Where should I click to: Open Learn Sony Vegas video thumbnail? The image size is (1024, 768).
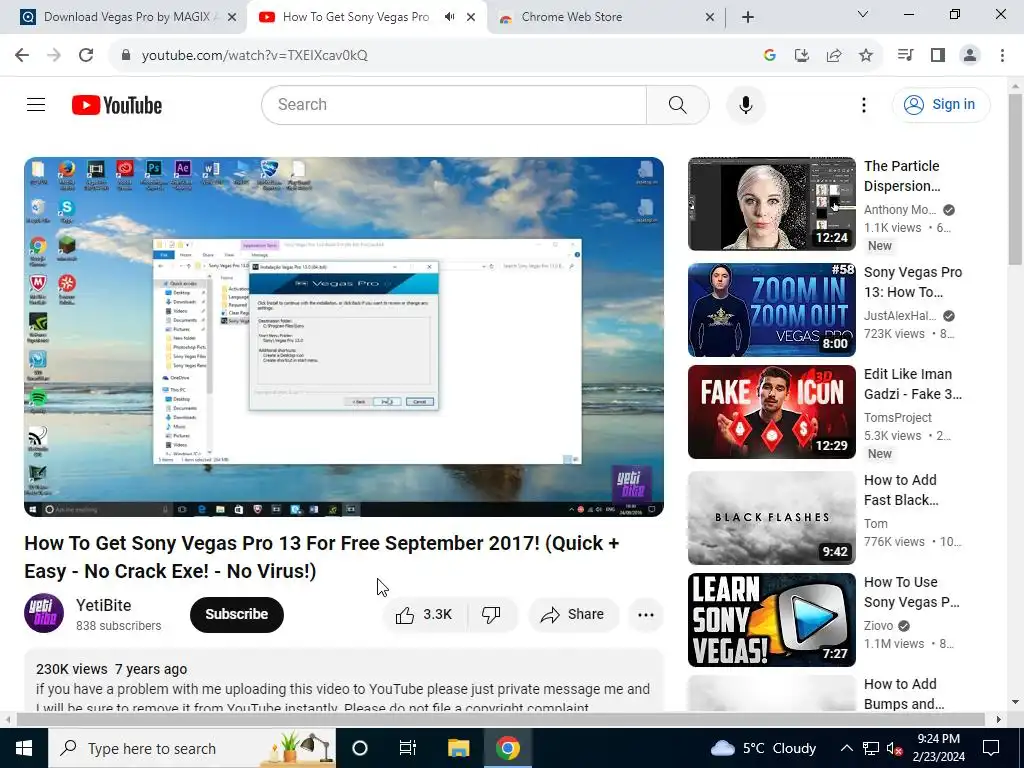coord(771,620)
